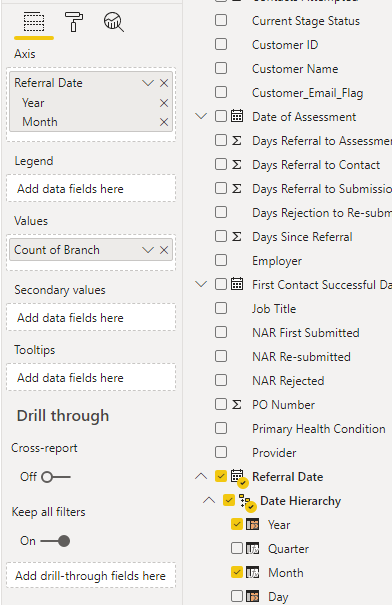Collapse the Date Hierarchy node
The height and width of the screenshot is (605, 392).
pyautogui.click(x=209, y=500)
